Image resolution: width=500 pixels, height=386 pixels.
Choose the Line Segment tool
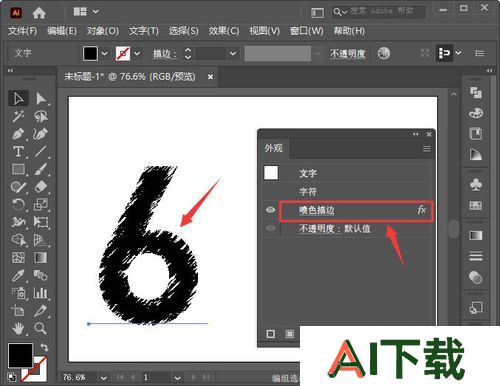41,152
